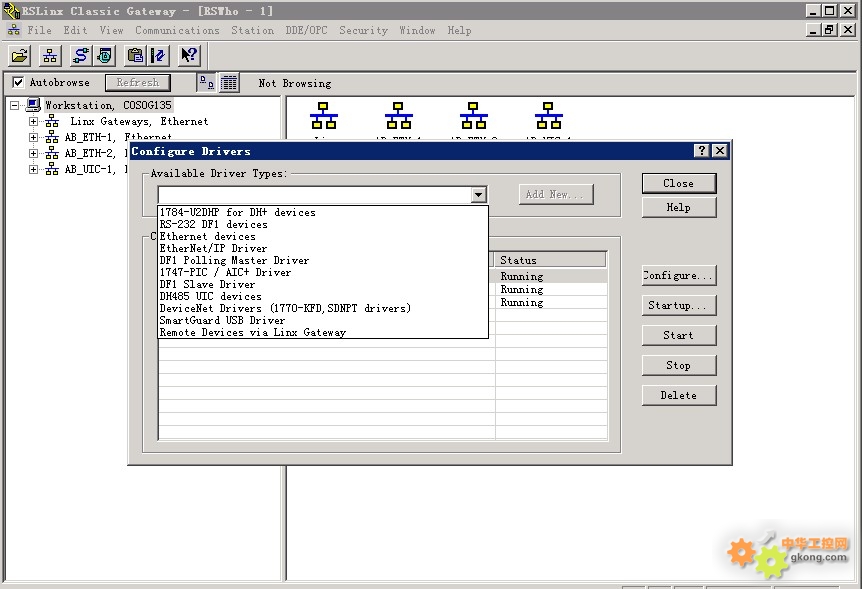Click the Startup... button

click(679, 305)
